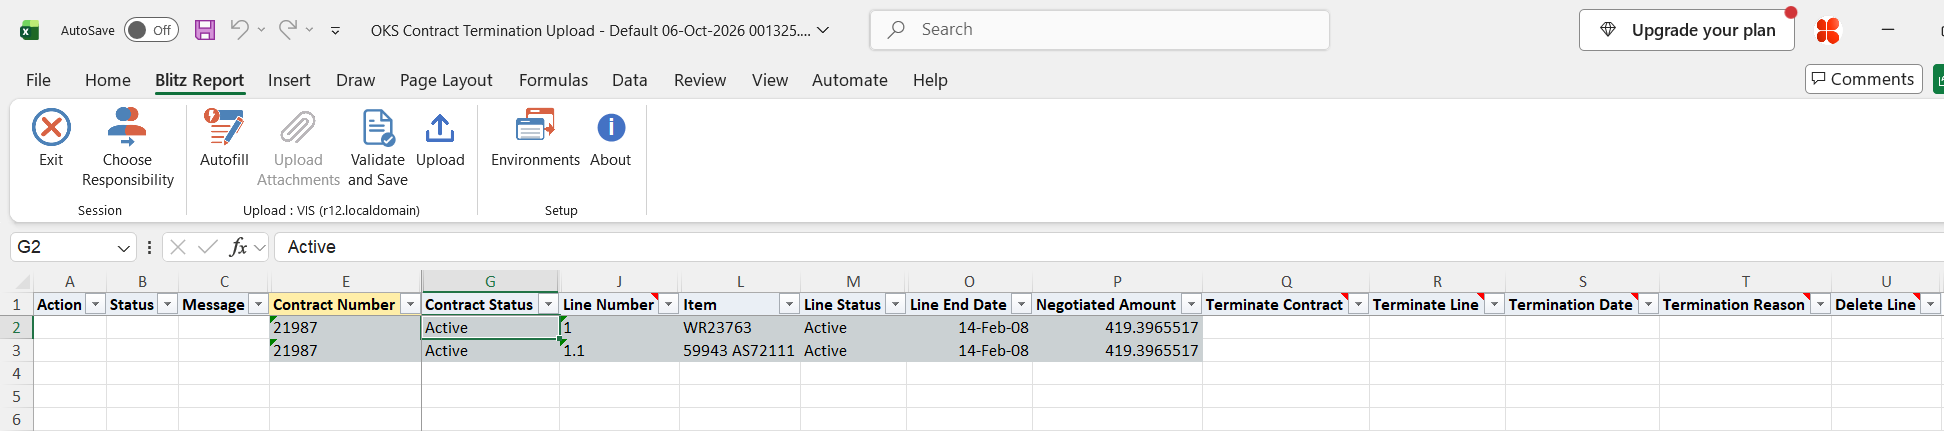Open Line Status filter dropdown

pos(896,304)
